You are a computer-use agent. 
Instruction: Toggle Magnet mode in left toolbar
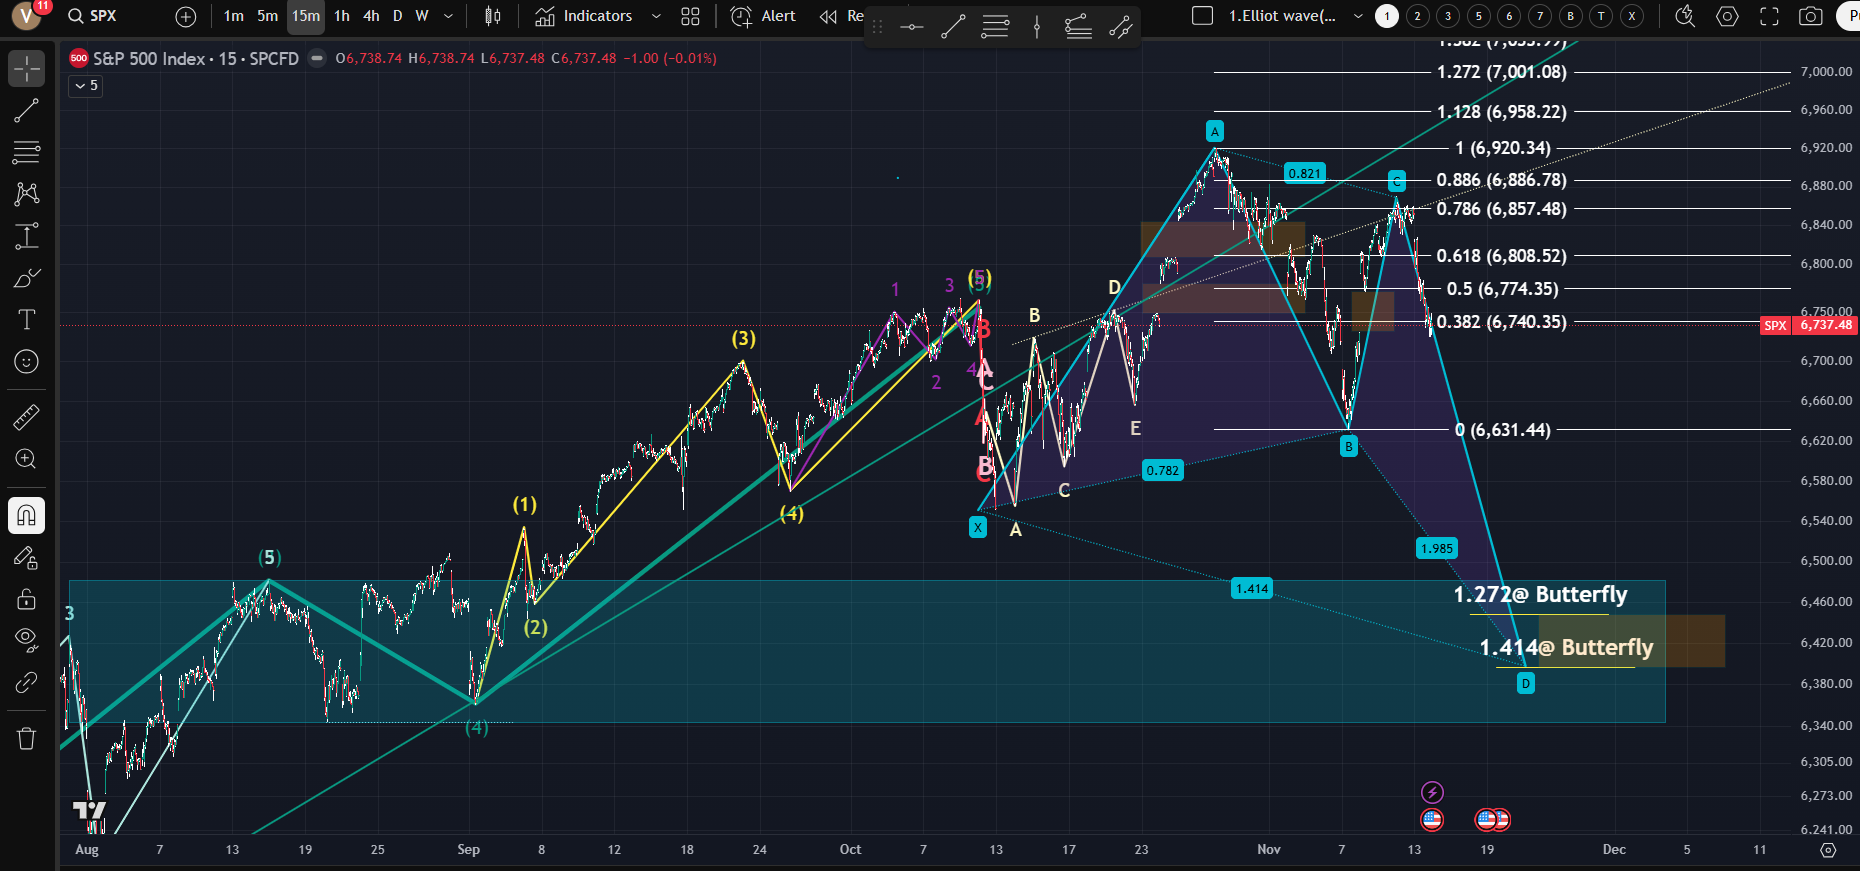click(x=27, y=516)
